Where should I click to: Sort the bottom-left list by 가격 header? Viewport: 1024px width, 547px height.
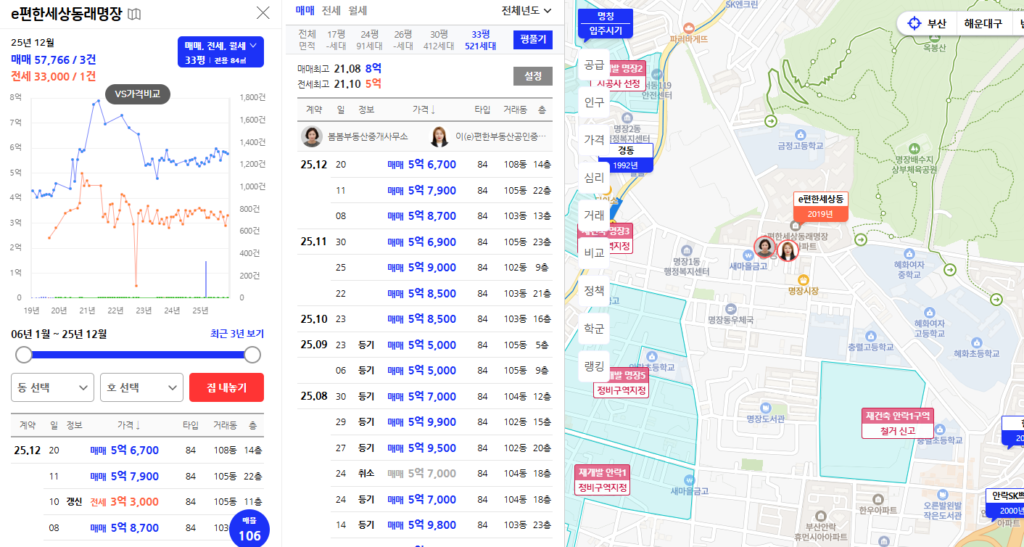[x=129, y=425]
